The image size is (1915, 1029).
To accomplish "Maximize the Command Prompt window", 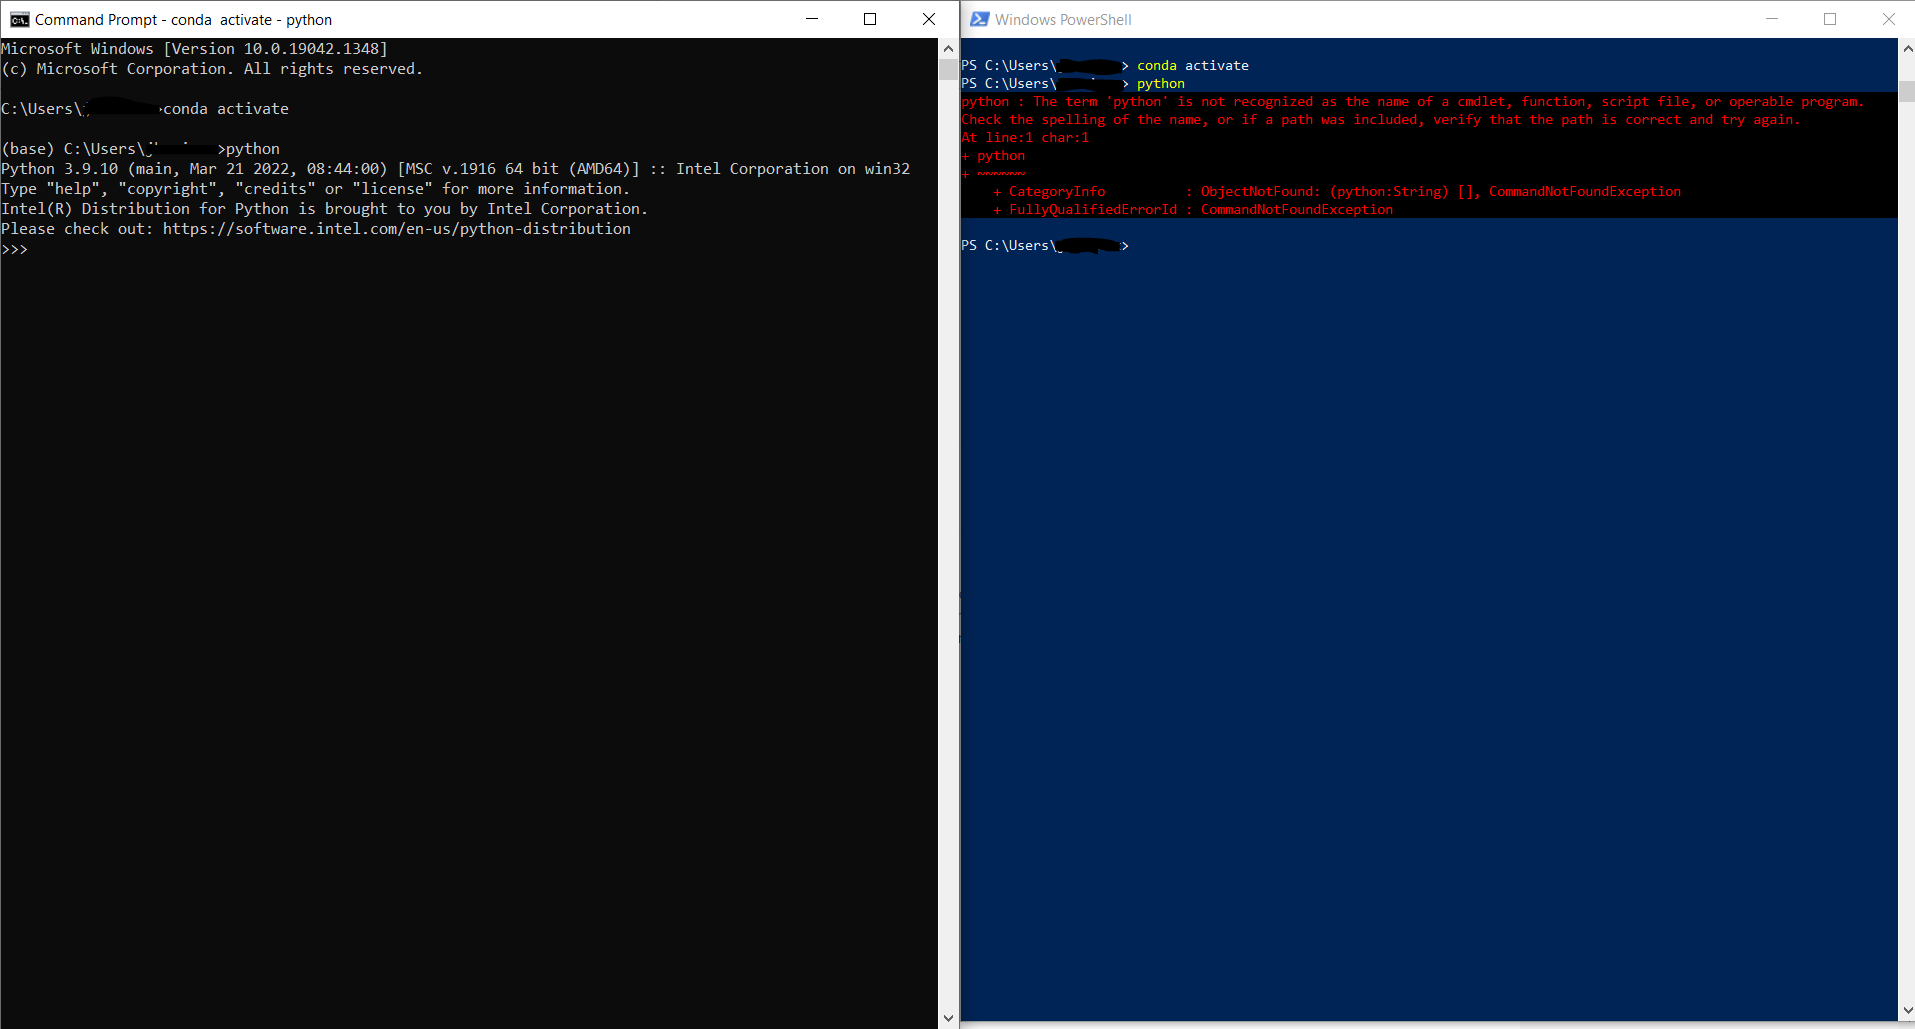I will 870,19.
